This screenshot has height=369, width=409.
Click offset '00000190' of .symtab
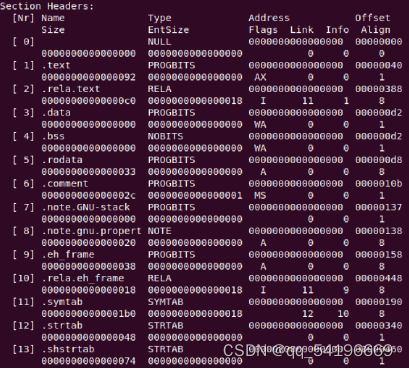[x=379, y=302]
